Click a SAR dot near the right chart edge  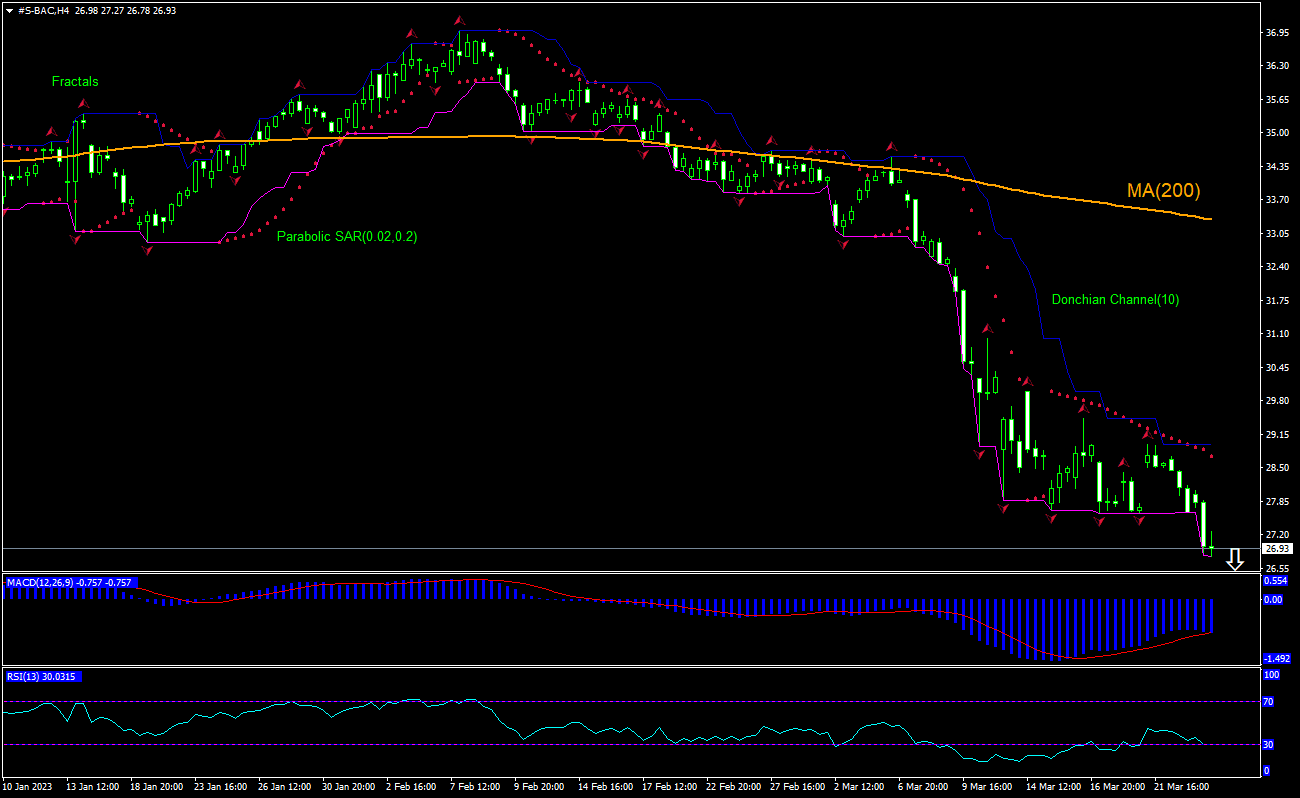pos(1212,455)
